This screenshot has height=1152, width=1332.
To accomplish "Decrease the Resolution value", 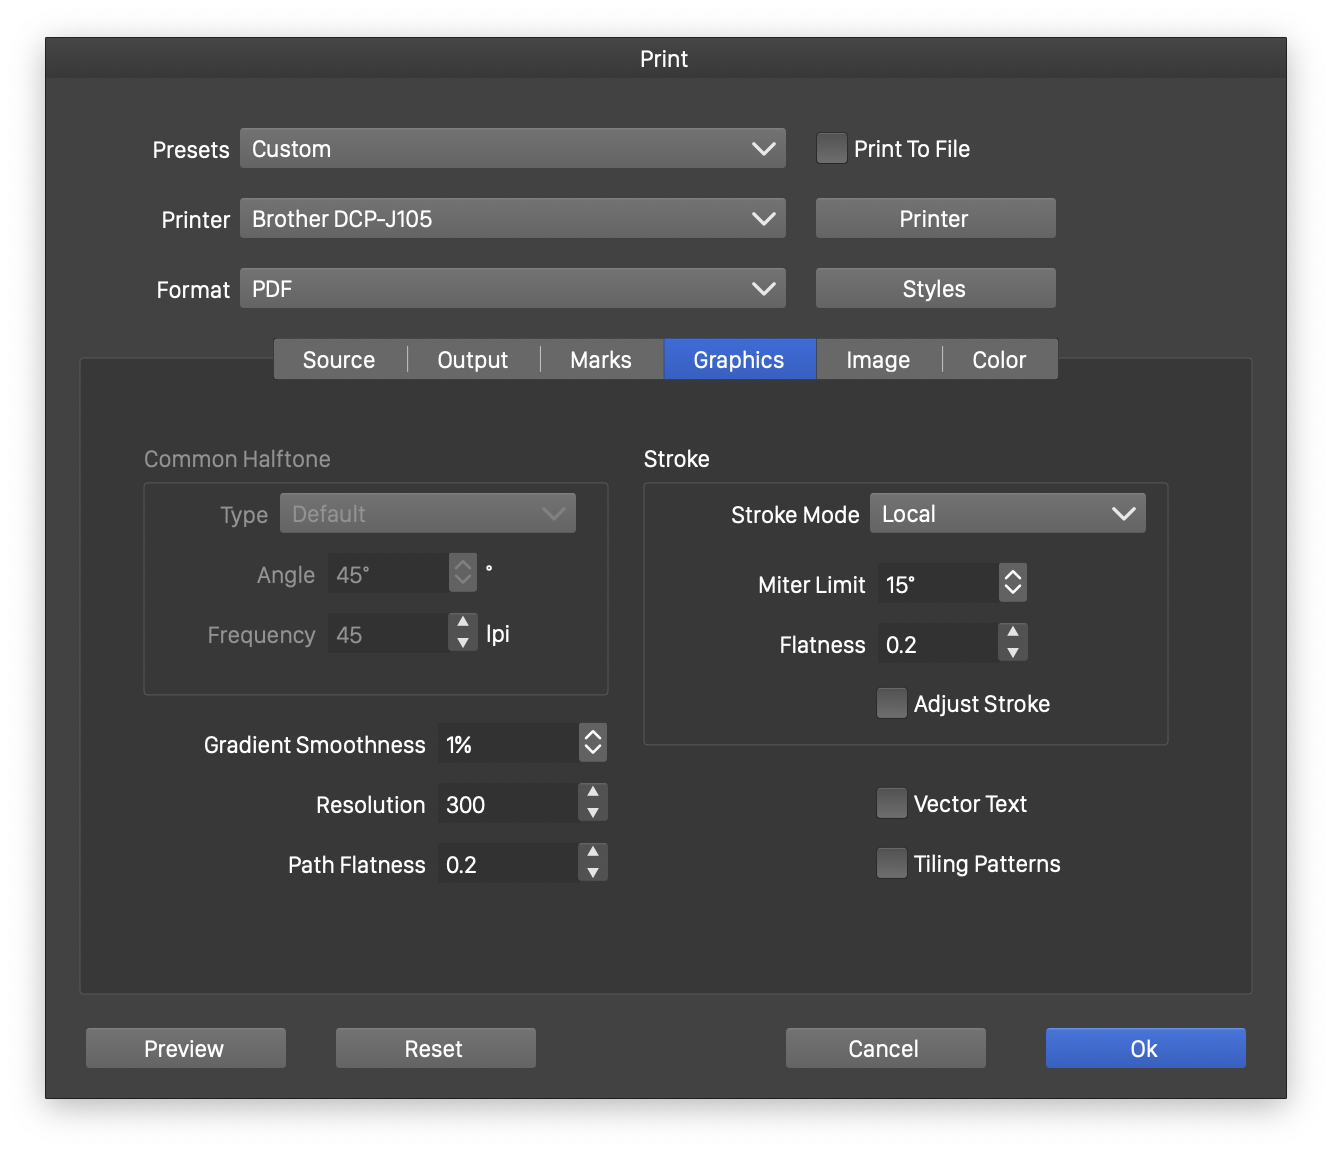I will [593, 814].
